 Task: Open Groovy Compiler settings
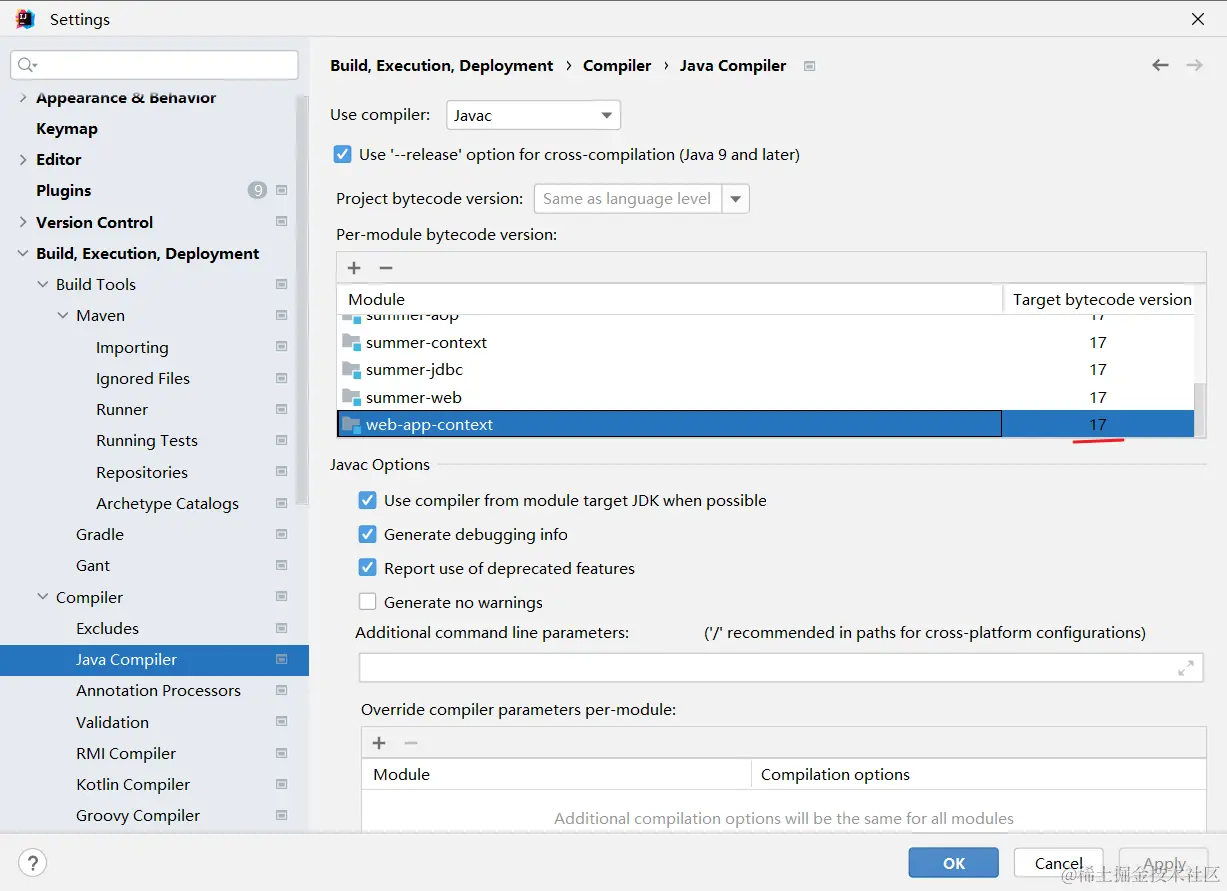click(138, 815)
